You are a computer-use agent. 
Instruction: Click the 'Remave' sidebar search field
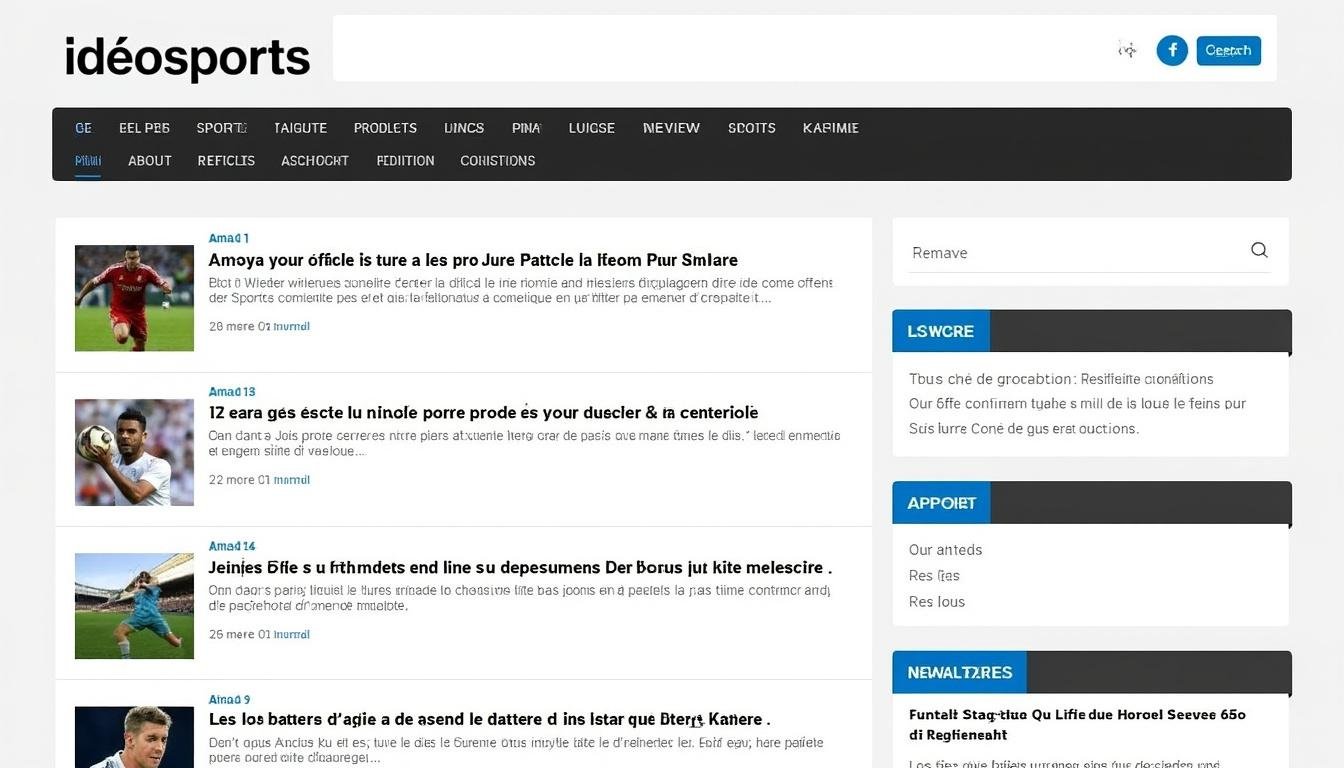1000,252
